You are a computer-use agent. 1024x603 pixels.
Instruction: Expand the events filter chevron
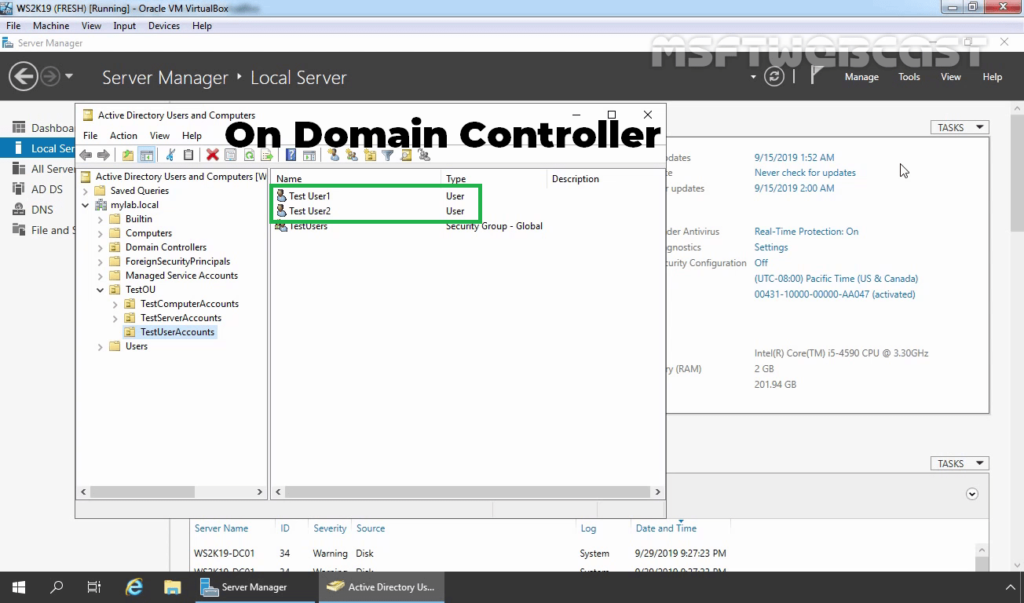[x=972, y=494]
